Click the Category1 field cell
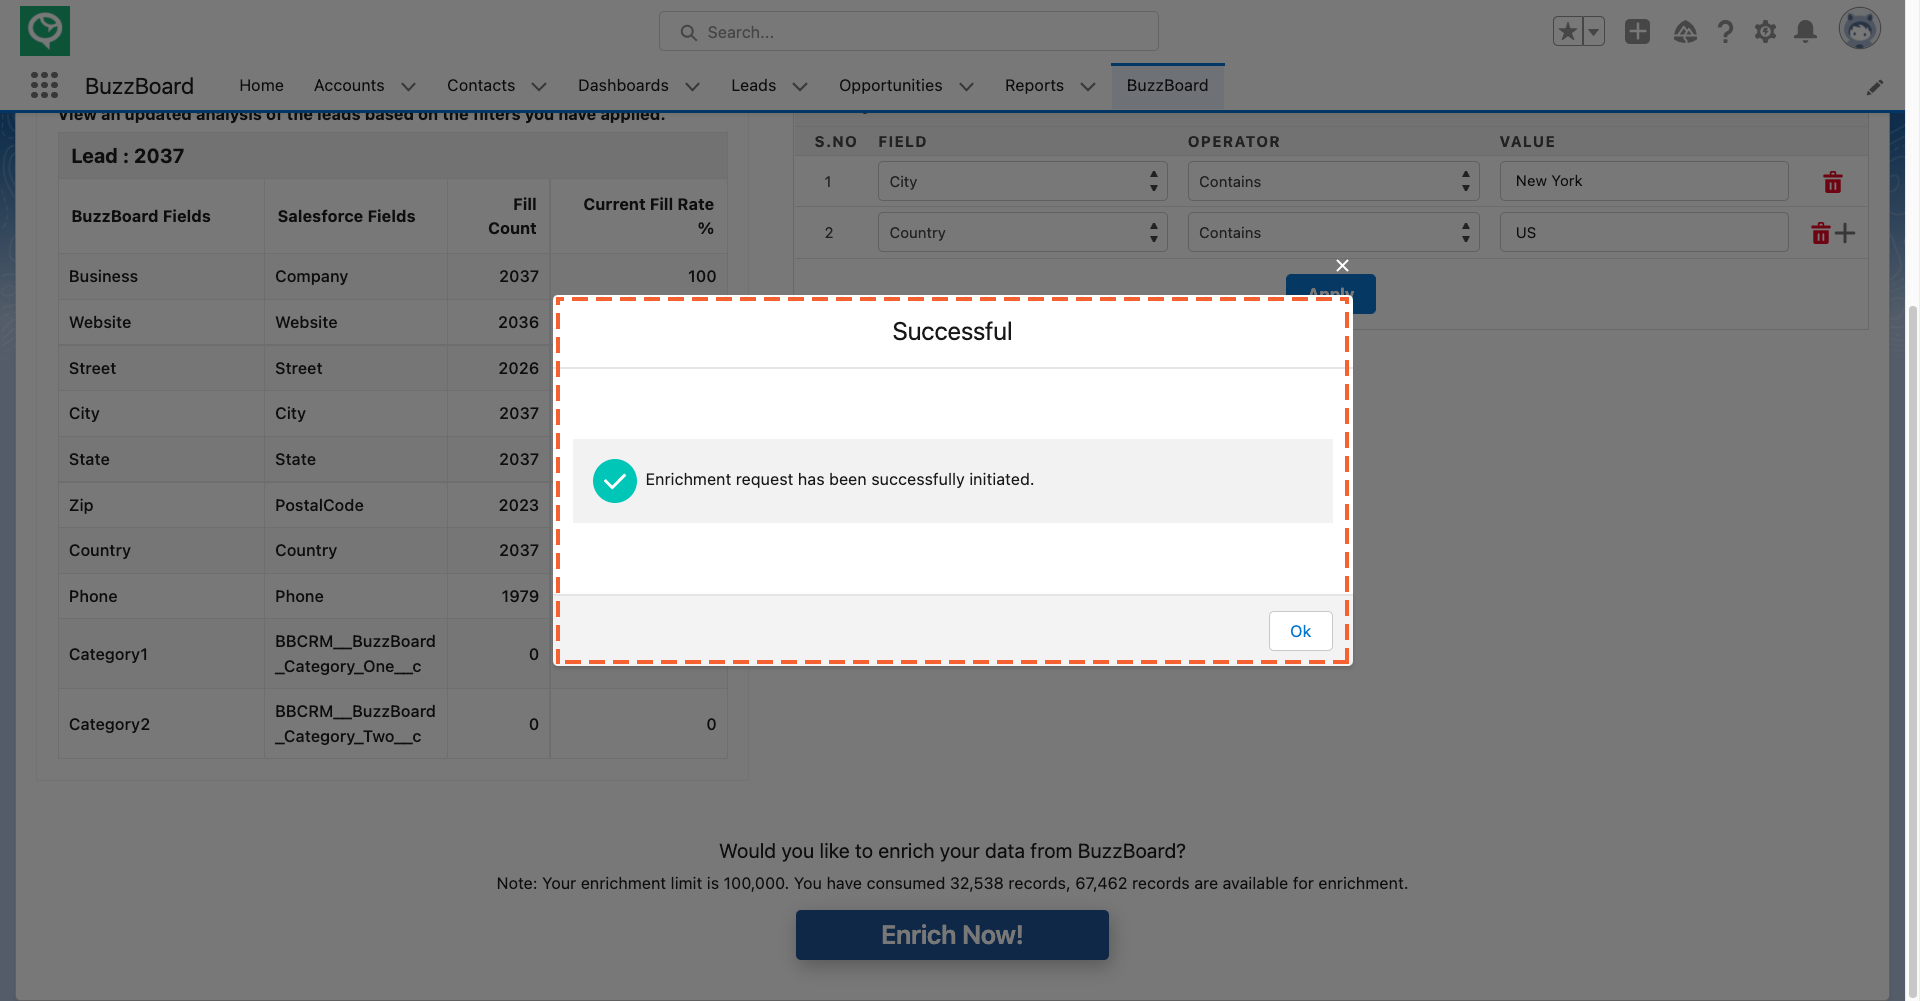1920x1001 pixels. [x=161, y=654]
